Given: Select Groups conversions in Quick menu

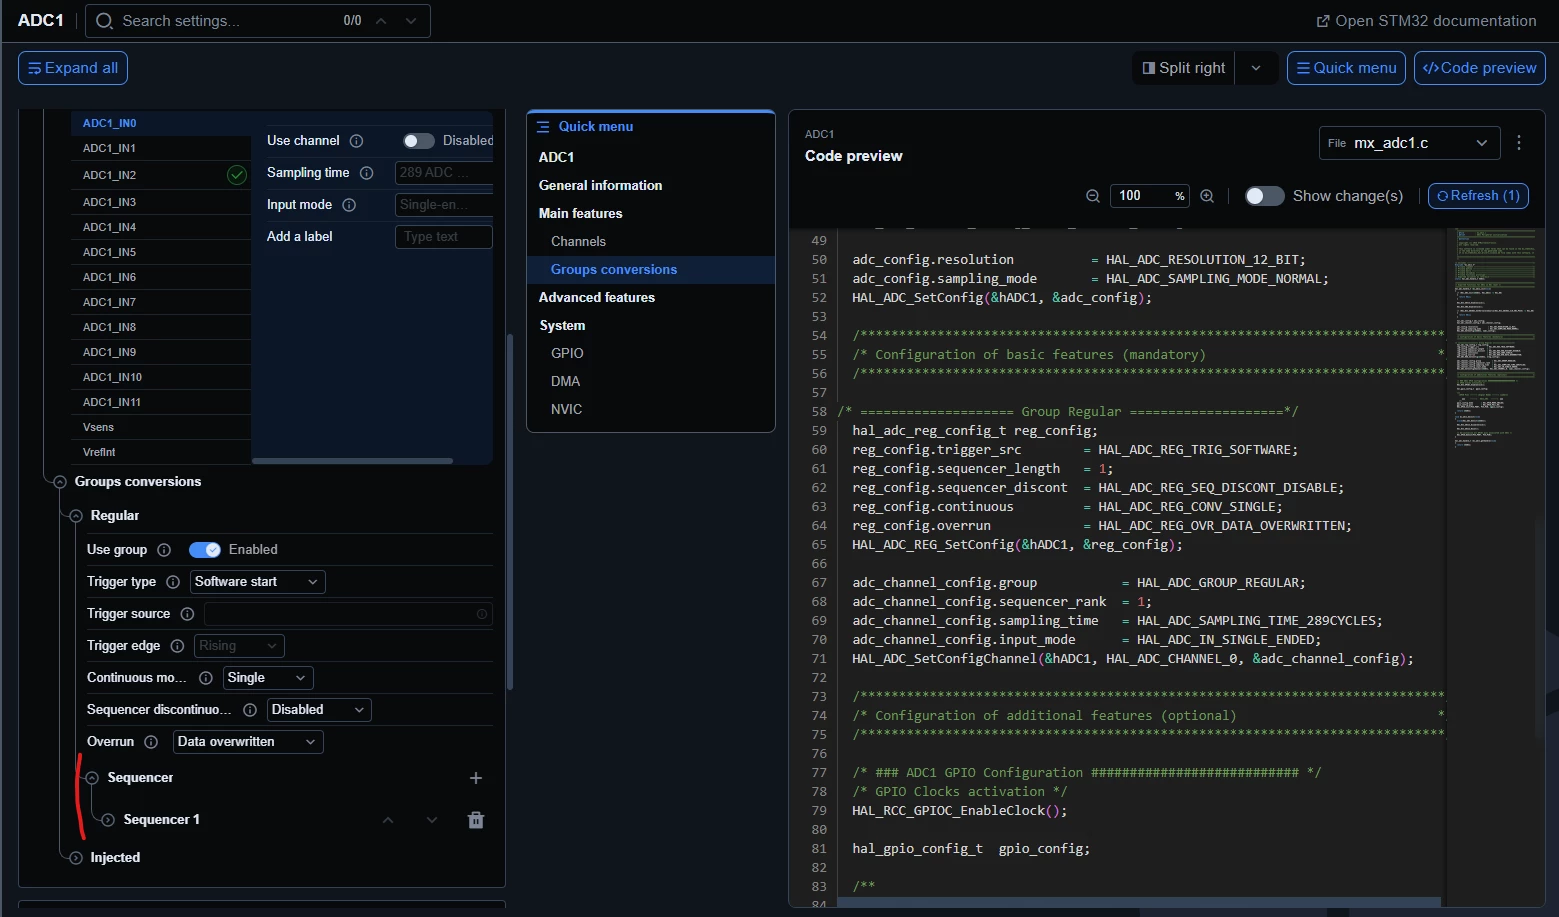Looking at the screenshot, I should [614, 270].
